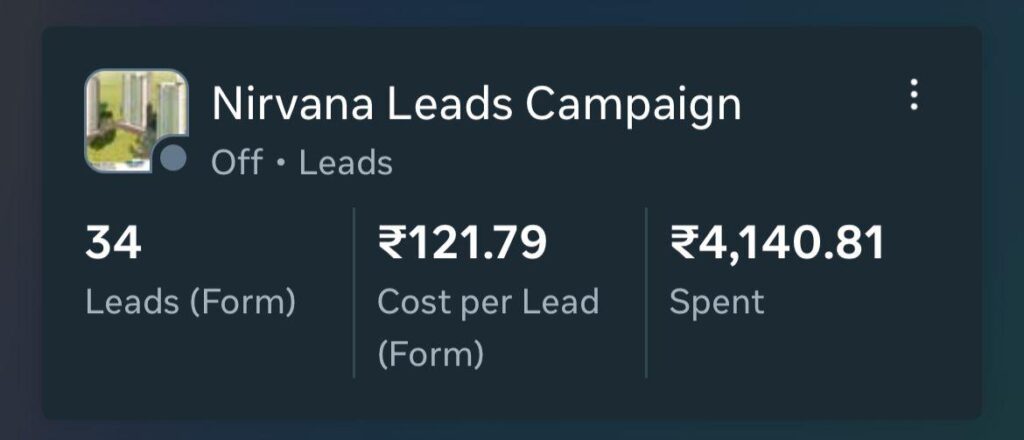Click divider between Cost per Lead and Spent
Image resolution: width=1024 pixels, height=440 pixels.
646,292
